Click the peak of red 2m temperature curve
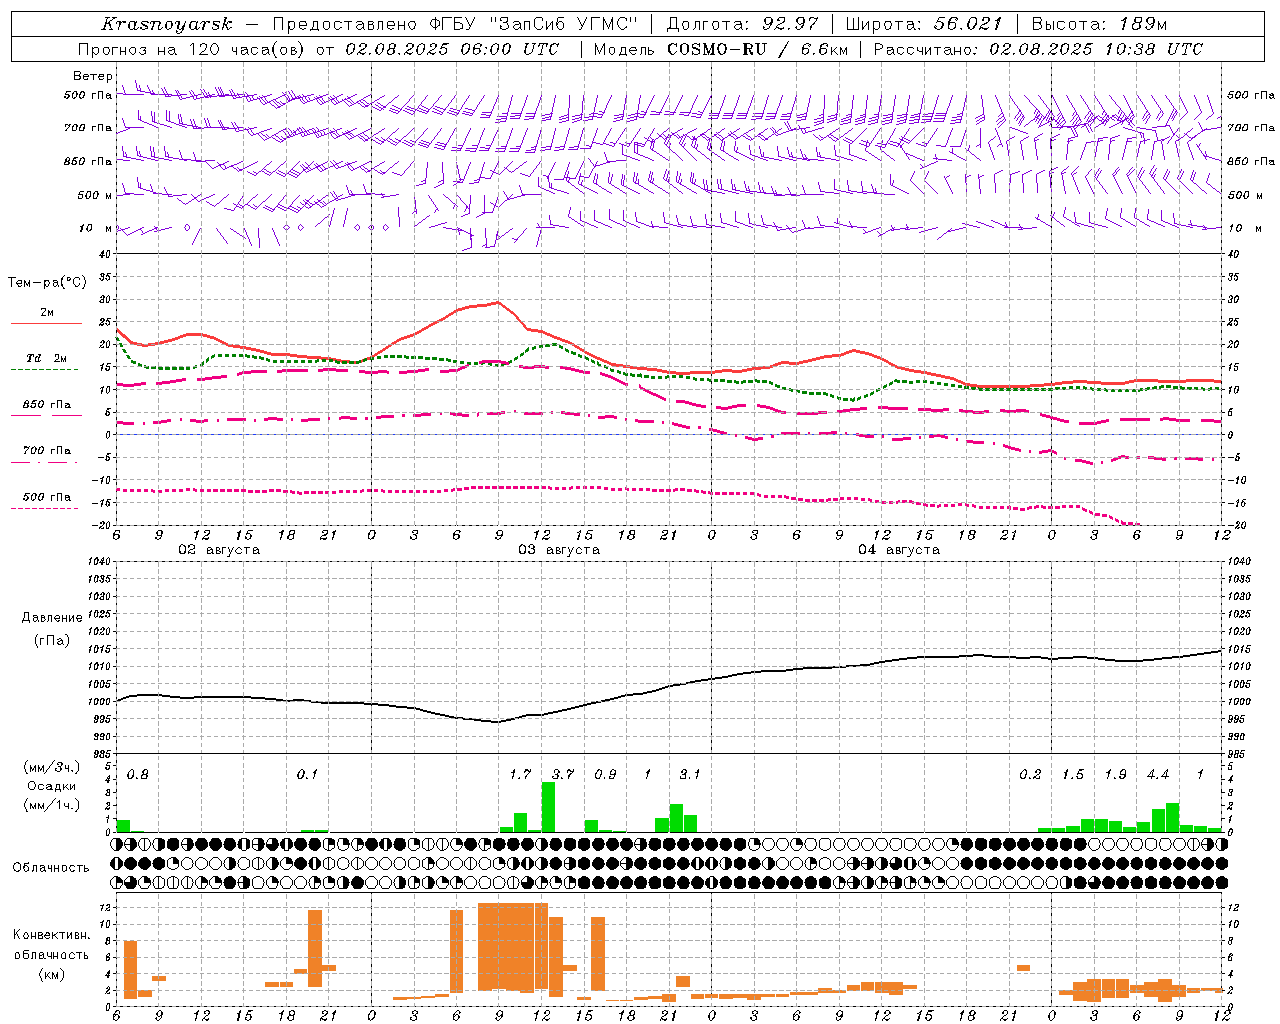The width and height of the screenshot is (1280, 1024). tap(498, 302)
